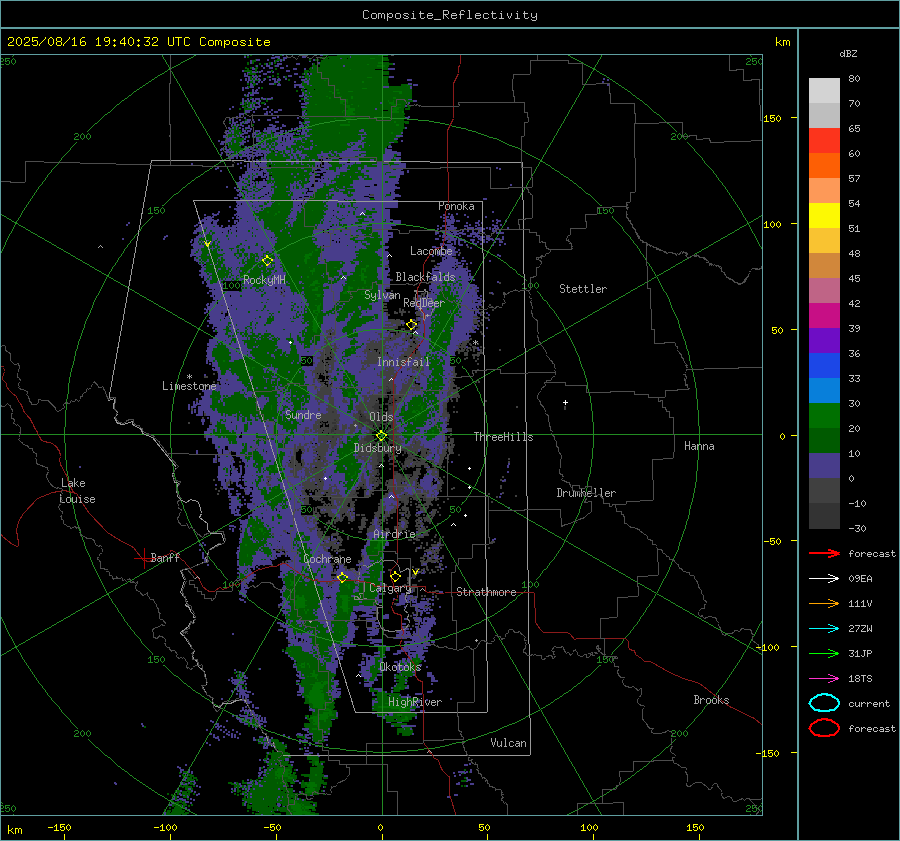900x841 pixels.
Task: Click the dBZ legend heading
Action: pyautogui.click(x=848, y=53)
